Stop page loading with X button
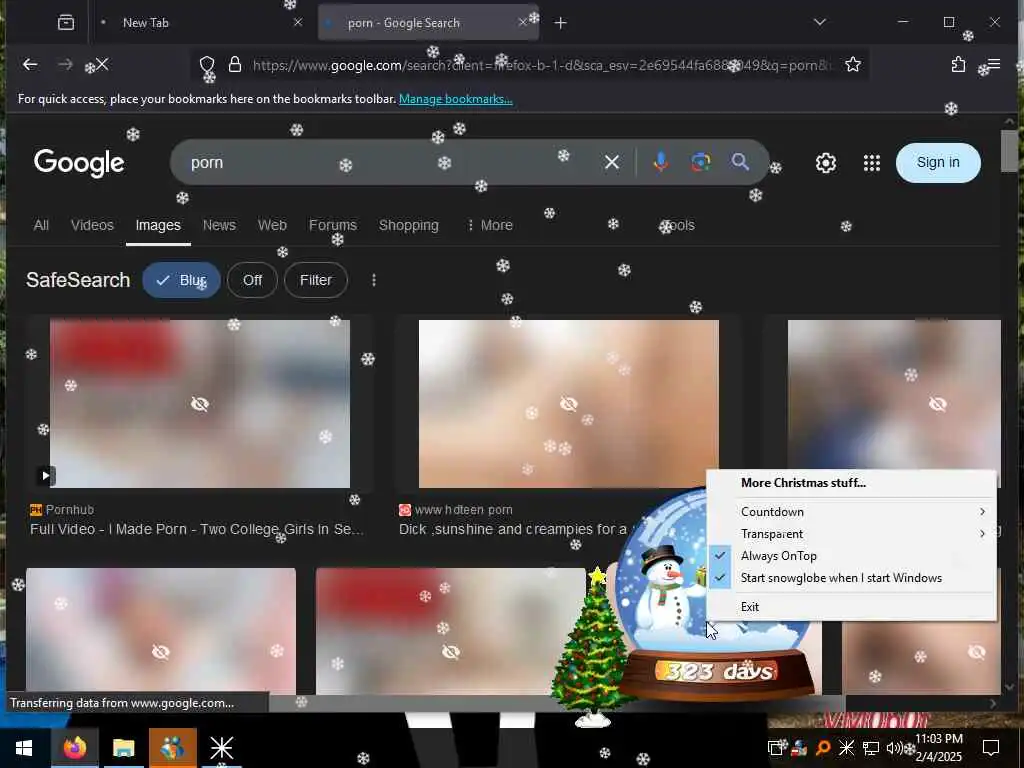 pos(102,64)
